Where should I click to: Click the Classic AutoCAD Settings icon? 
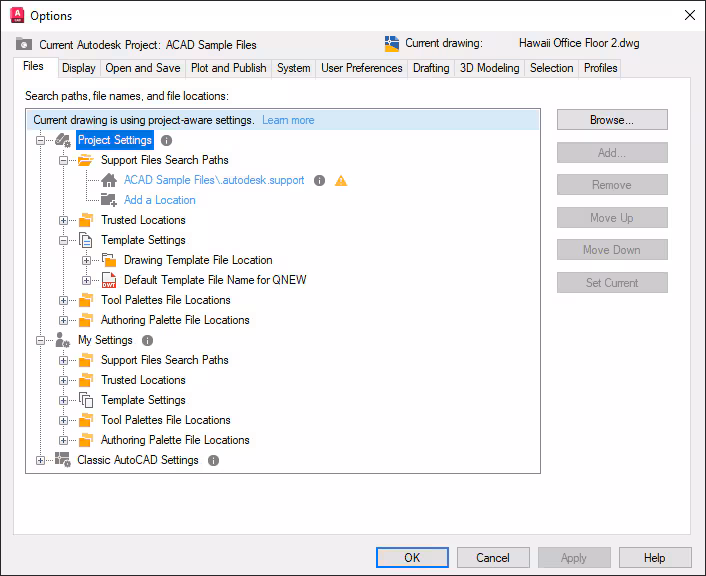point(63,460)
